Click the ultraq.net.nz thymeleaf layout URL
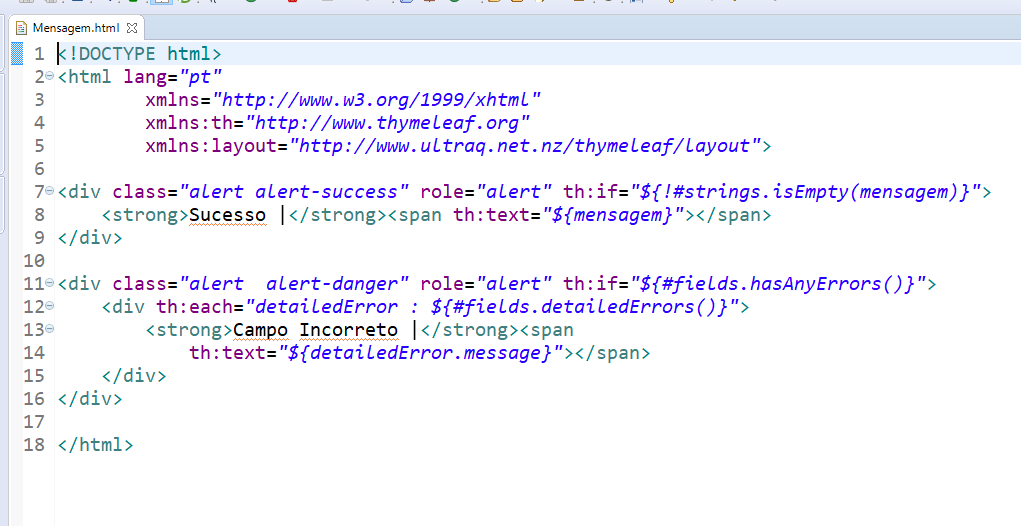The image size is (1021, 526). [x=525, y=146]
